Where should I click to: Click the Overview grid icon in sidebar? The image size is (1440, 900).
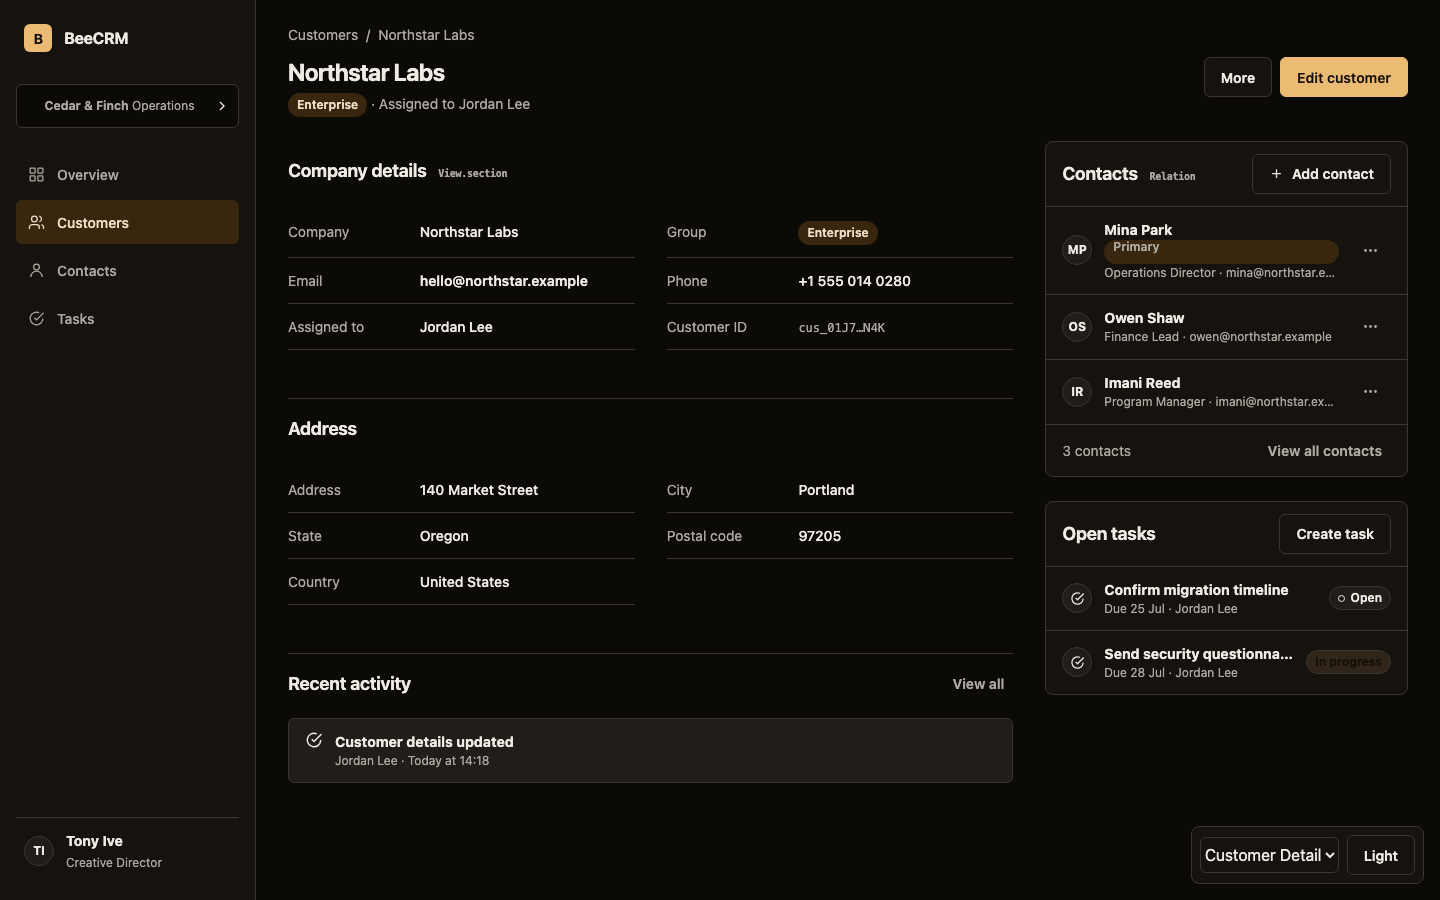click(x=37, y=175)
